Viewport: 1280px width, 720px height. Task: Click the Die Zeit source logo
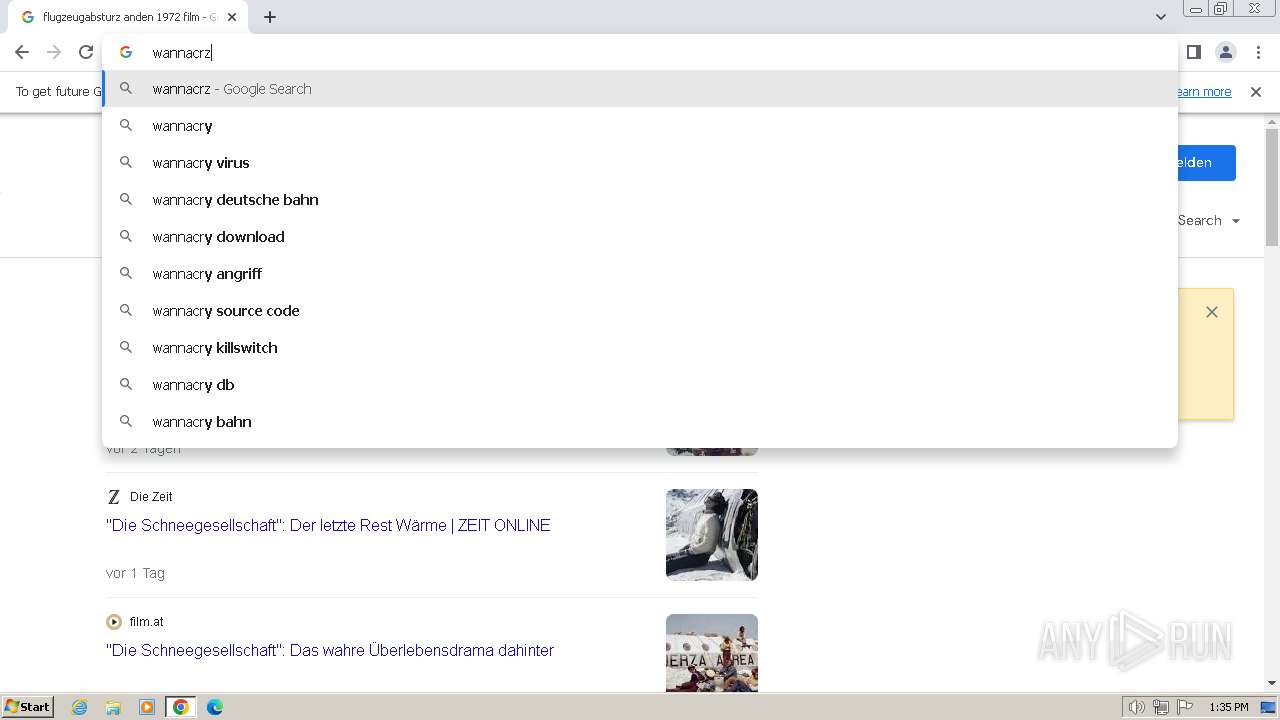point(114,497)
